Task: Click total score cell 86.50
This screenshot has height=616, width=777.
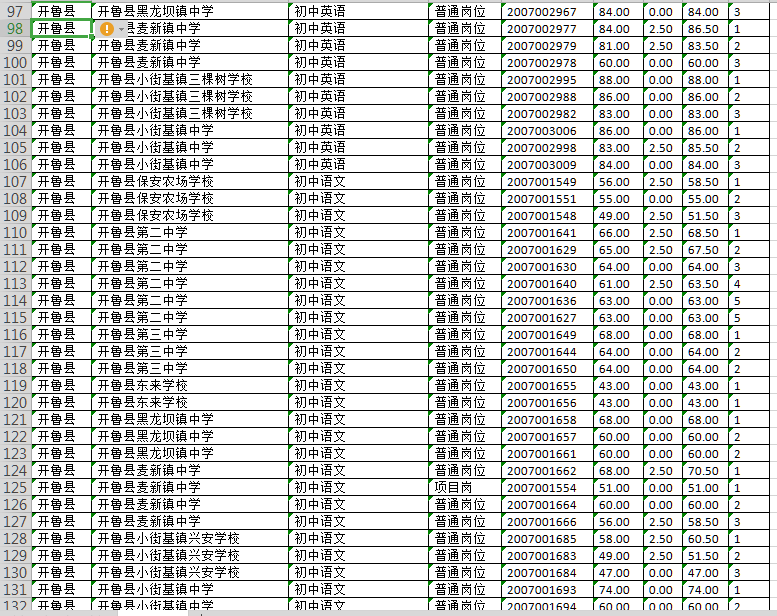Action: (703, 29)
